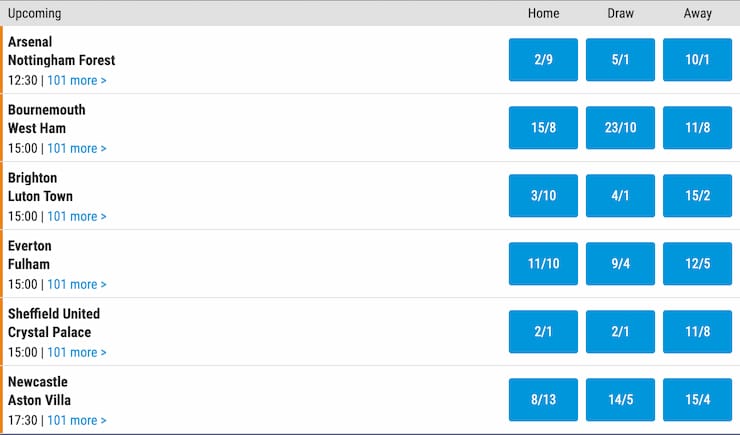Select Luton Town away odds 15/2
Image resolution: width=740 pixels, height=435 pixels.
[x=697, y=196]
